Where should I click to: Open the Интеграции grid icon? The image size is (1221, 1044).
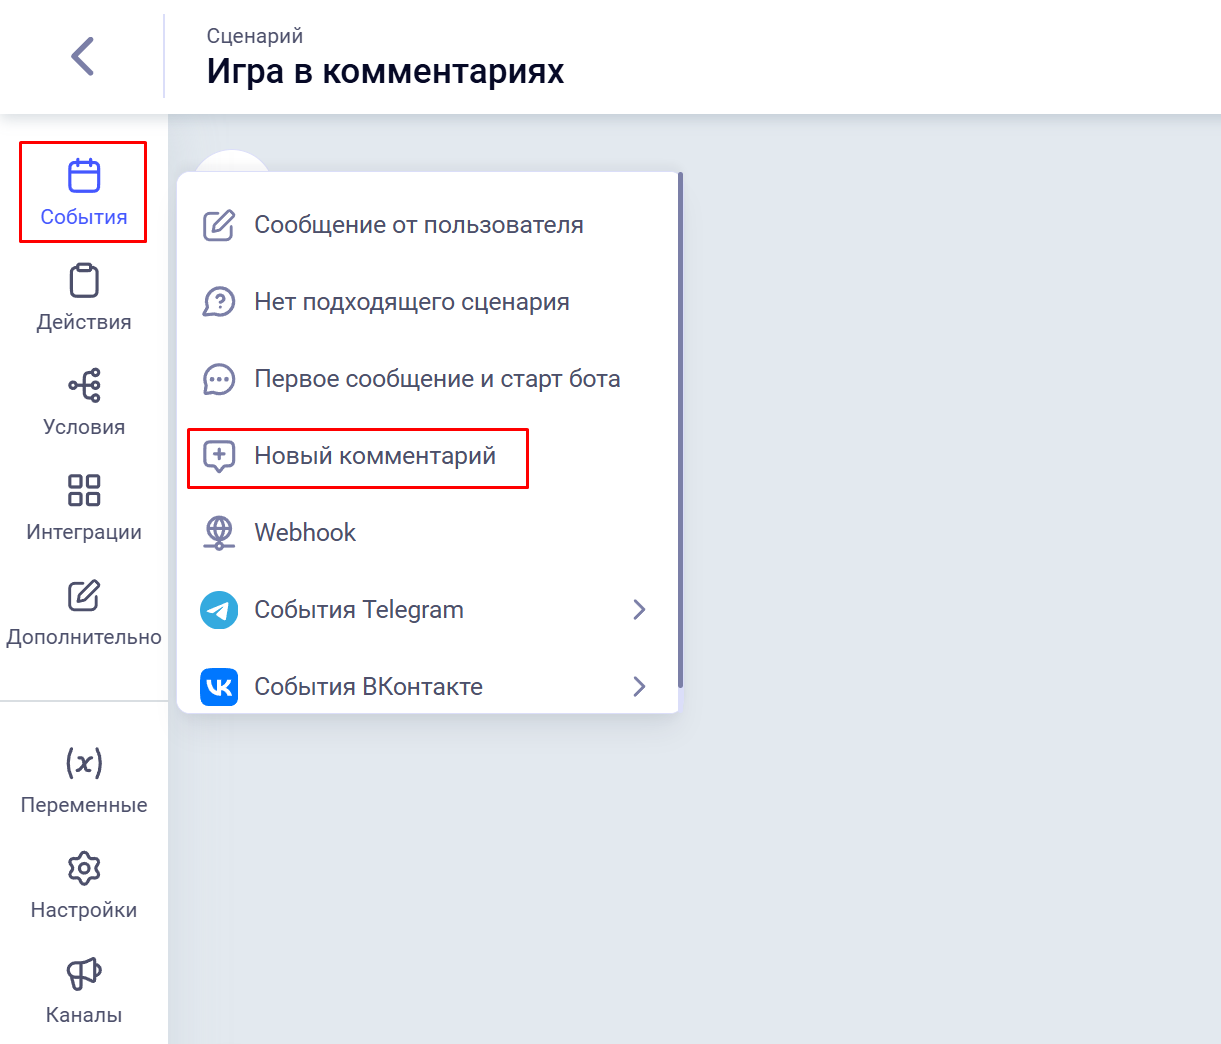pyautogui.click(x=84, y=491)
